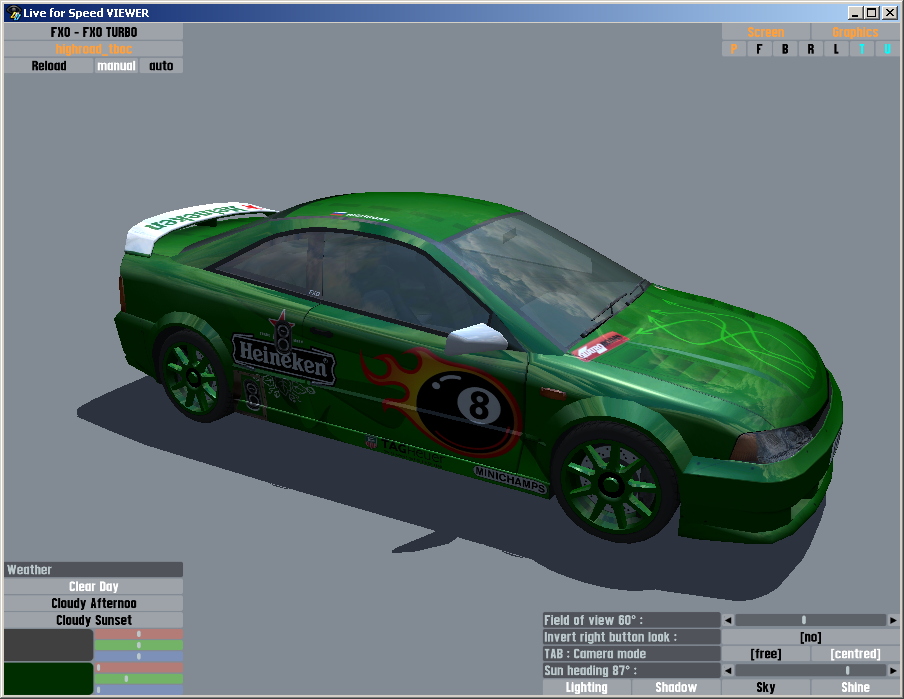Adjust blue slider of dark green color

(x=139, y=689)
